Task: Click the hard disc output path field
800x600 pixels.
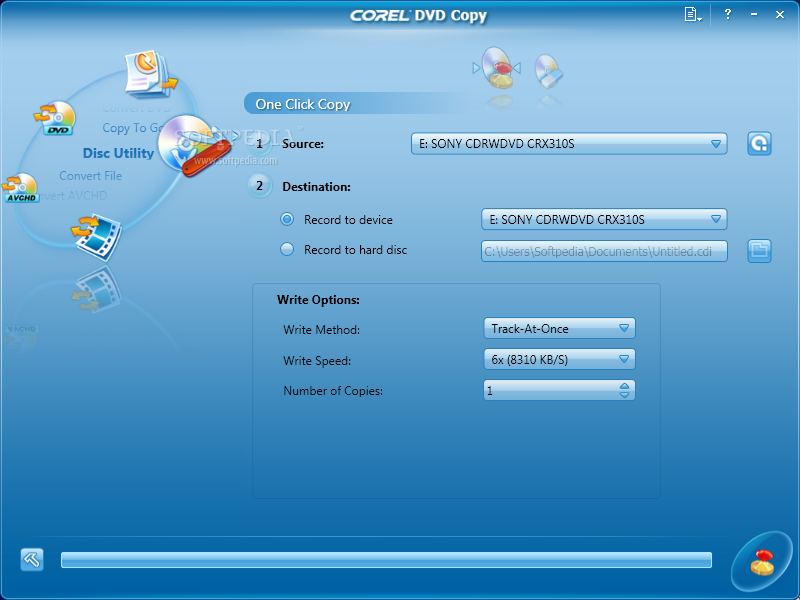Action: point(604,251)
